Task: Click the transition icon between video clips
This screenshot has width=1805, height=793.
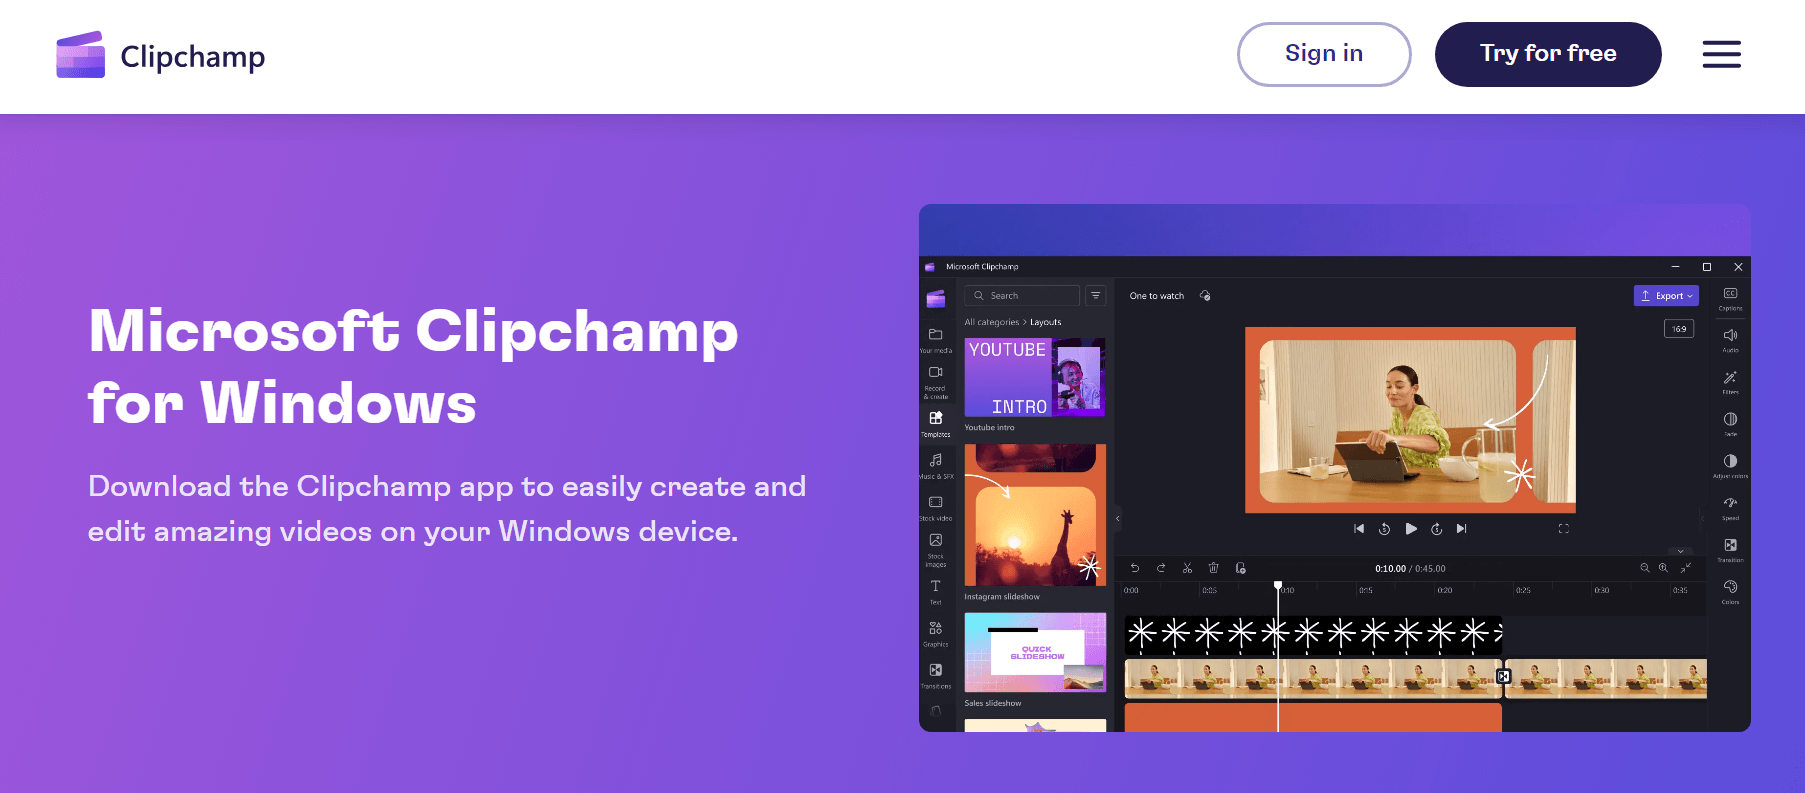Action: pyautogui.click(x=1503, y=677)
